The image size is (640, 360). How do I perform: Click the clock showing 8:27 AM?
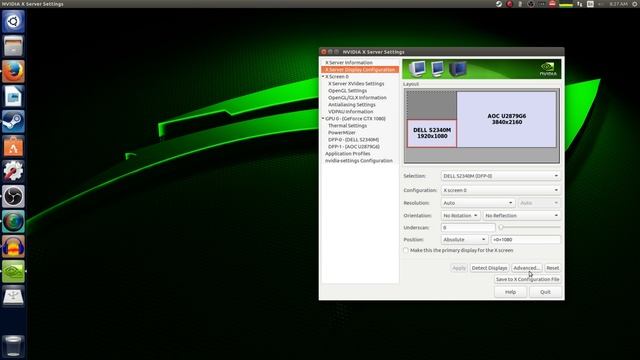618,4
